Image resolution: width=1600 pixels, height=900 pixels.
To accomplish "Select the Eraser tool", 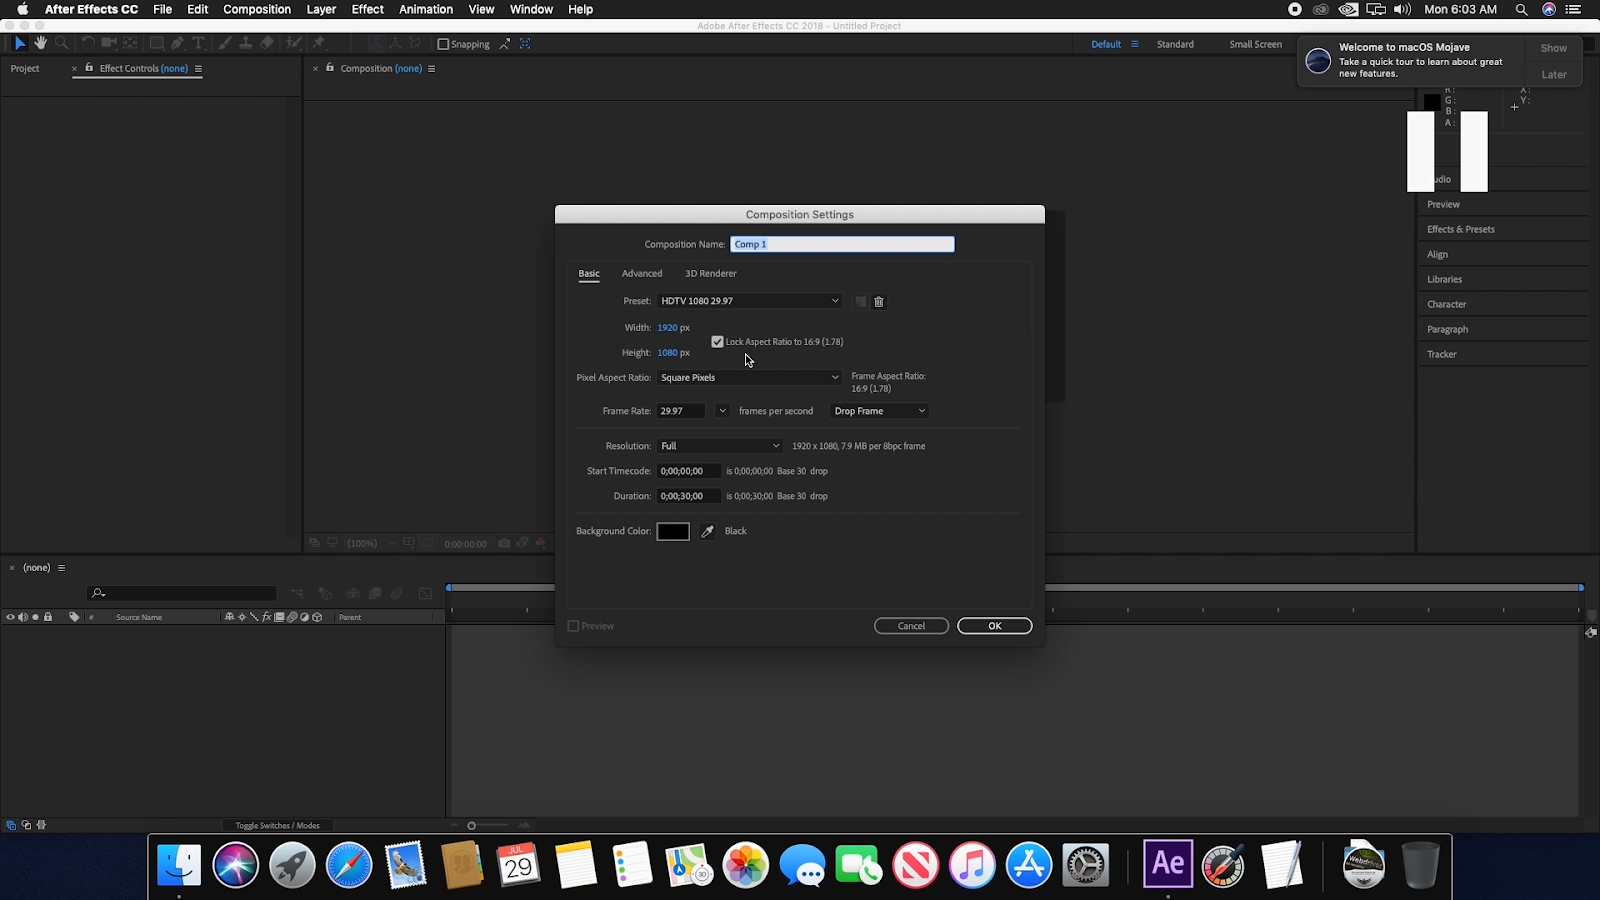I will 267,43.
